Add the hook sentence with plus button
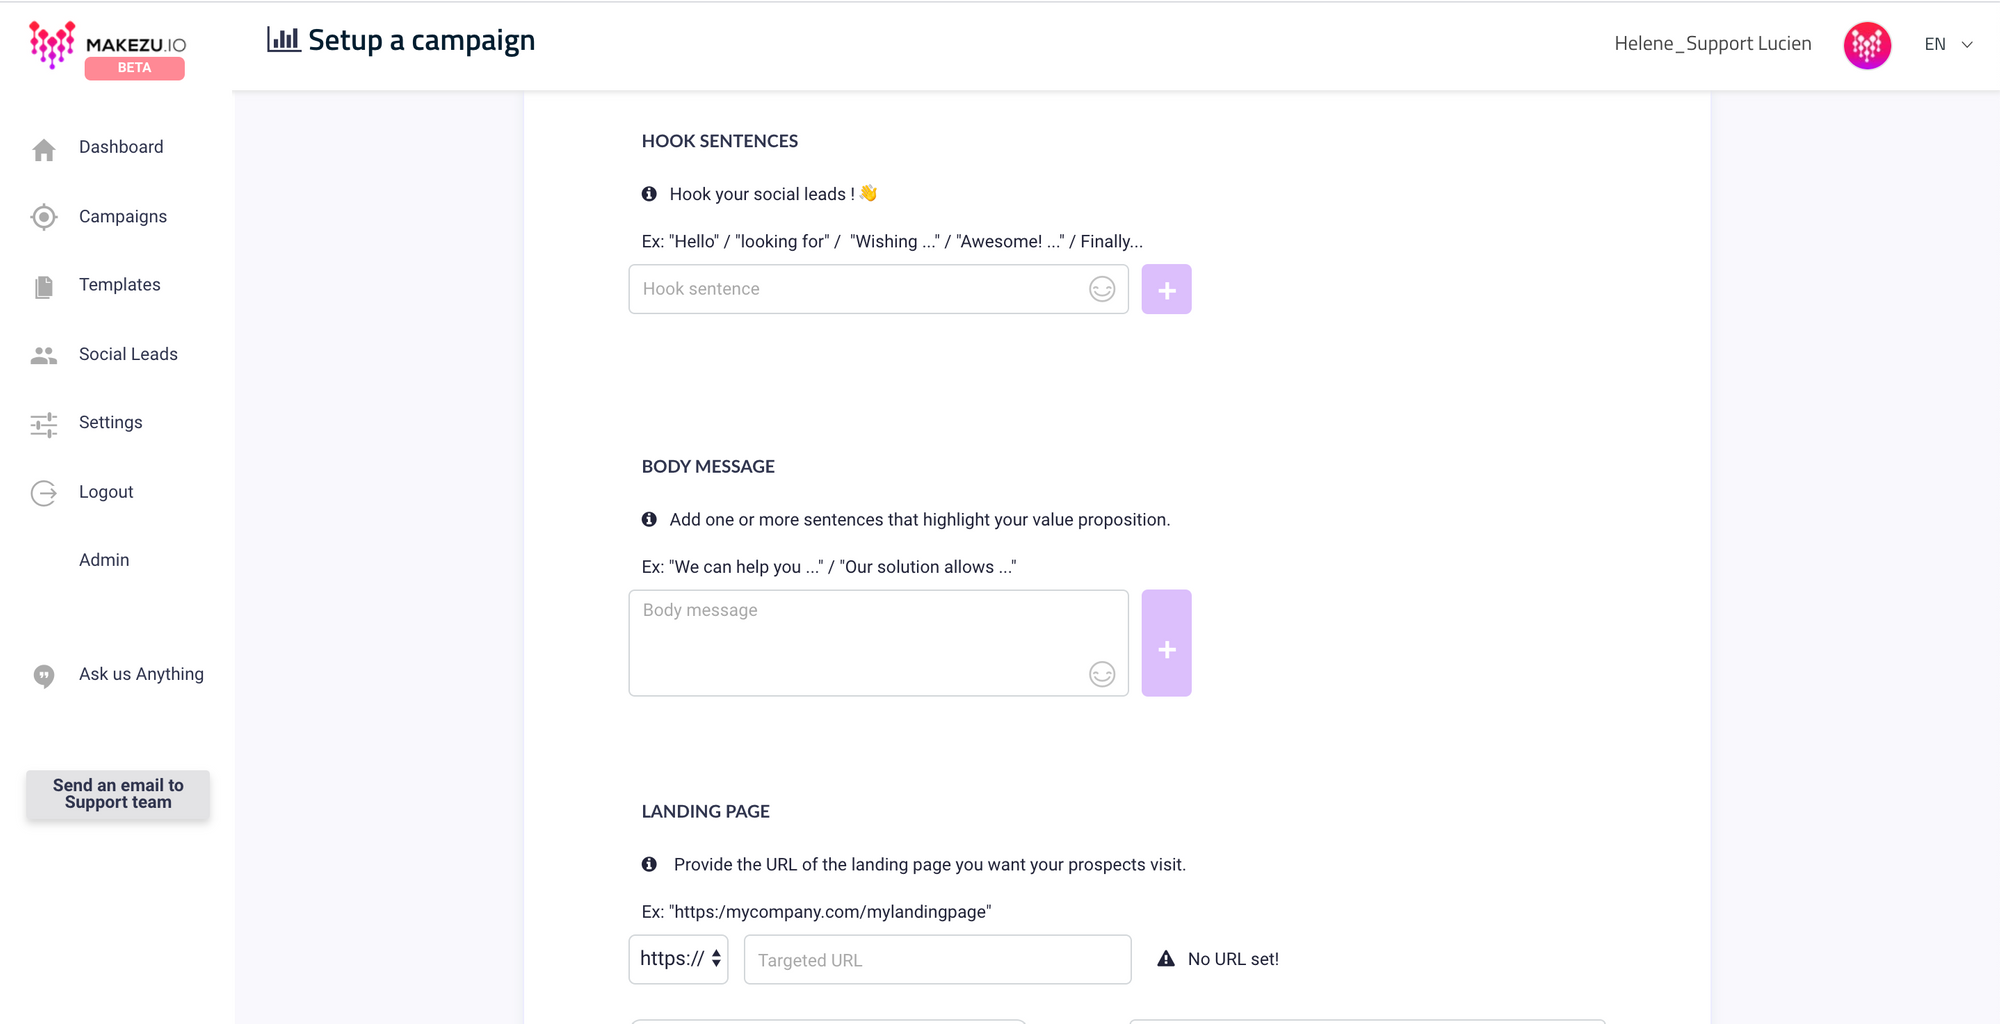Screen dimensions: 2000x1024 click(x=1166, y=290)
